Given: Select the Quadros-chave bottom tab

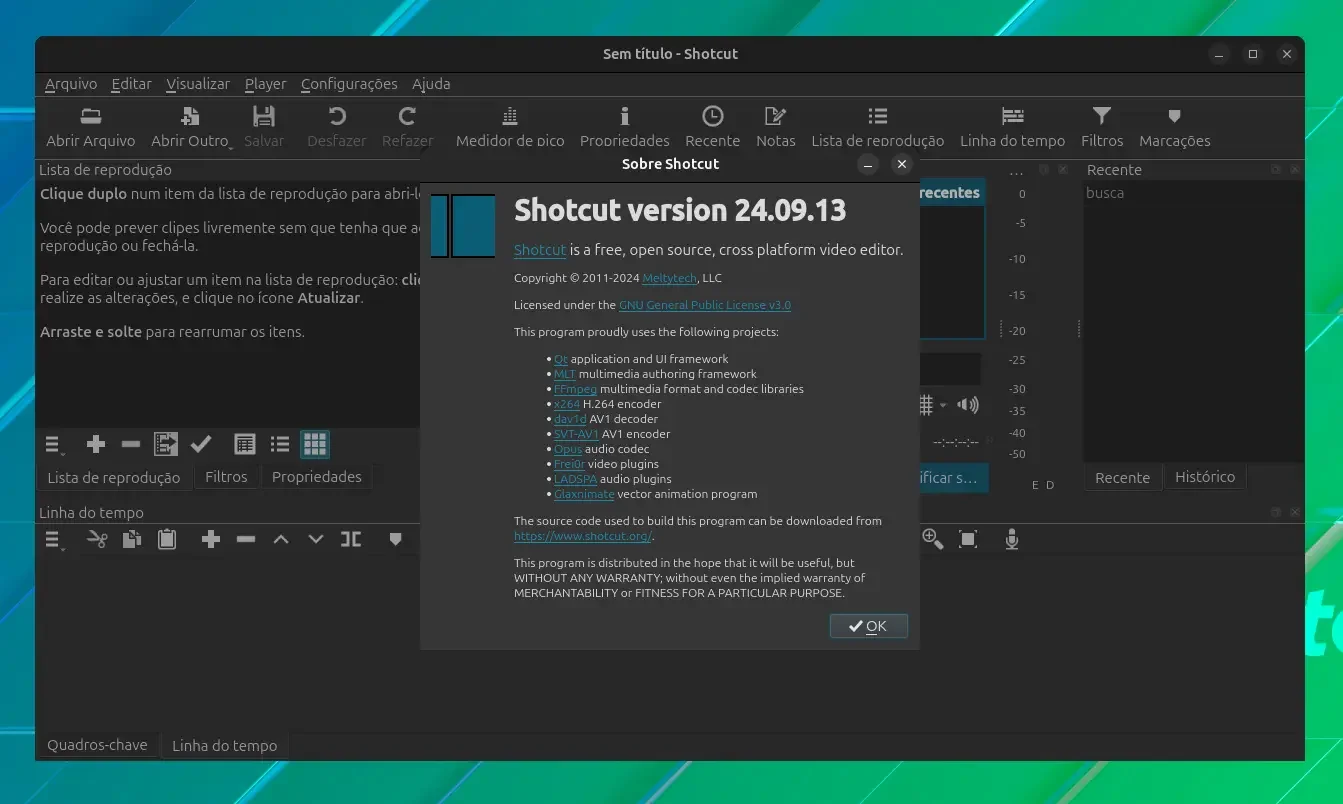Looking at the screenshot, I should (x=97, y=745).
